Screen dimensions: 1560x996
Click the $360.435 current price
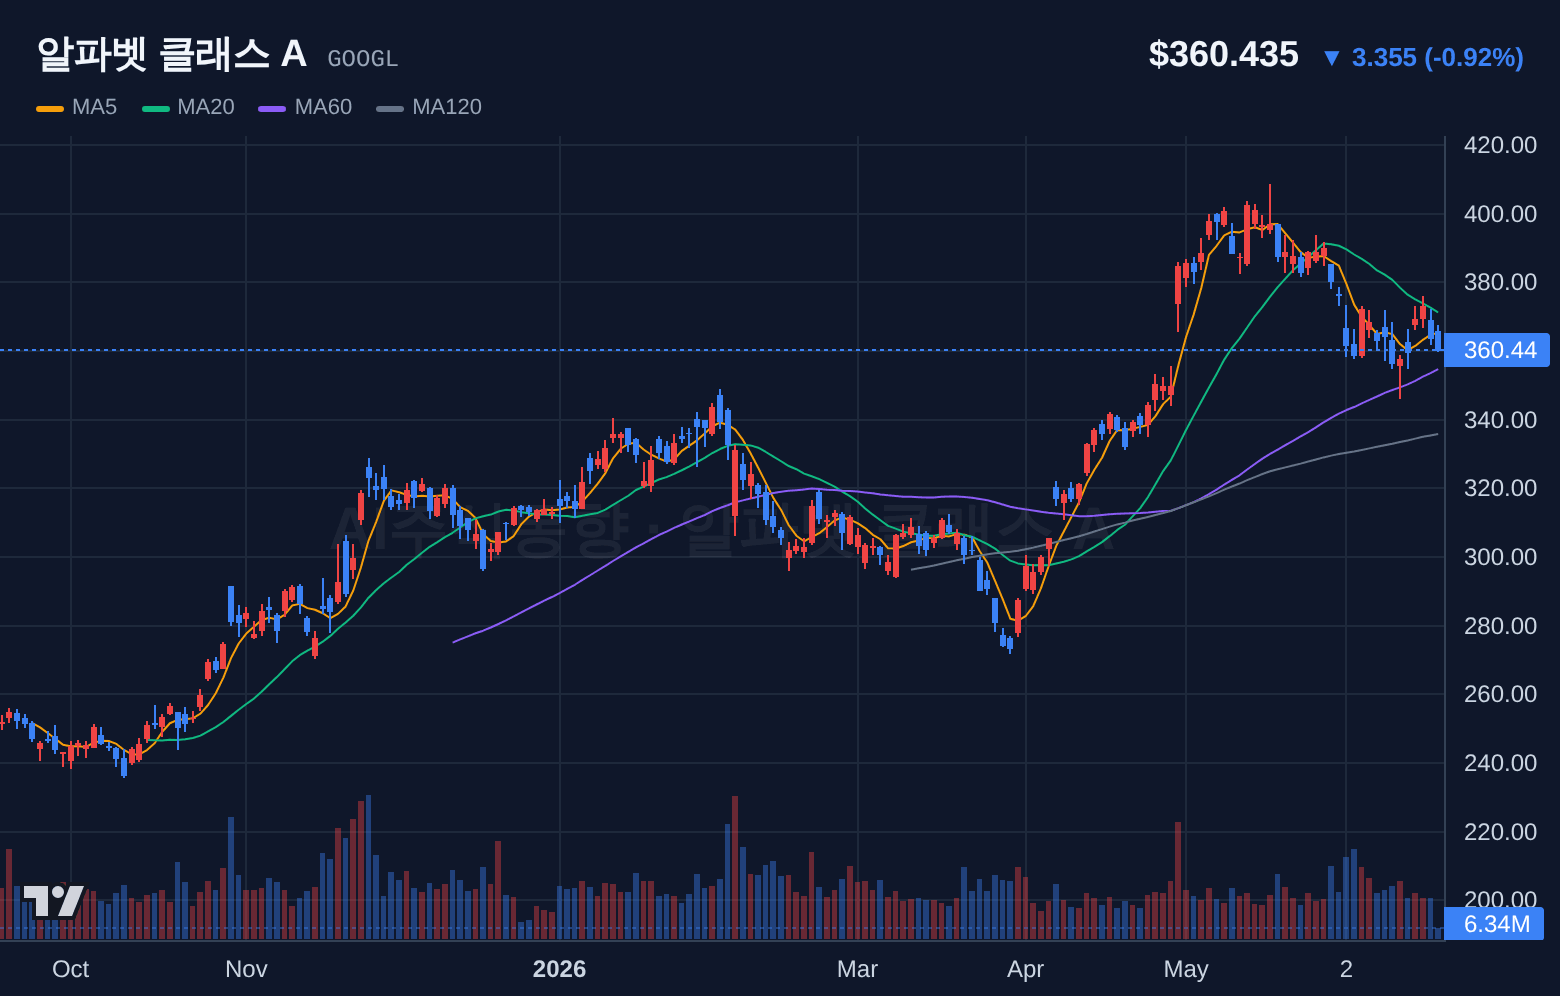tap(1223, 54)
